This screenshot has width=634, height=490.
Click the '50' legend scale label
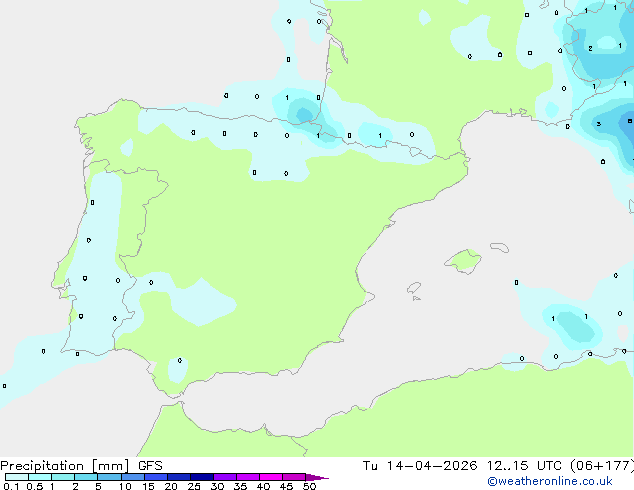click(310, 486)
